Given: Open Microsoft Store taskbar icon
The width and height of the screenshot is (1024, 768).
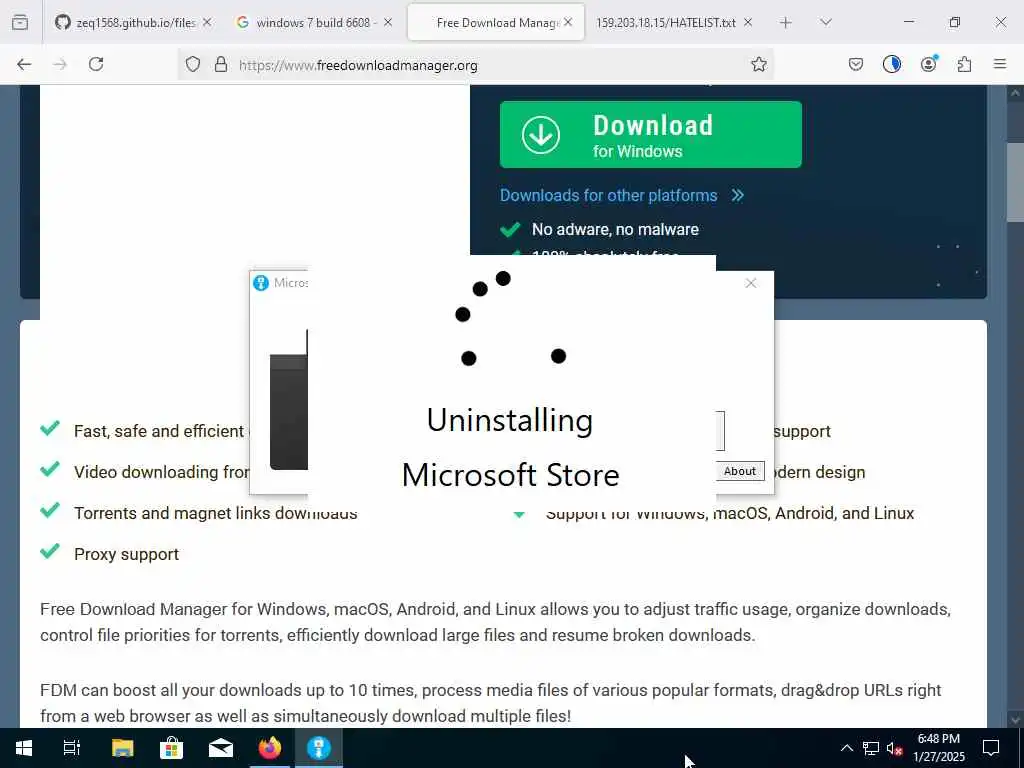Looking at the screenshot, I should point(171,748).
